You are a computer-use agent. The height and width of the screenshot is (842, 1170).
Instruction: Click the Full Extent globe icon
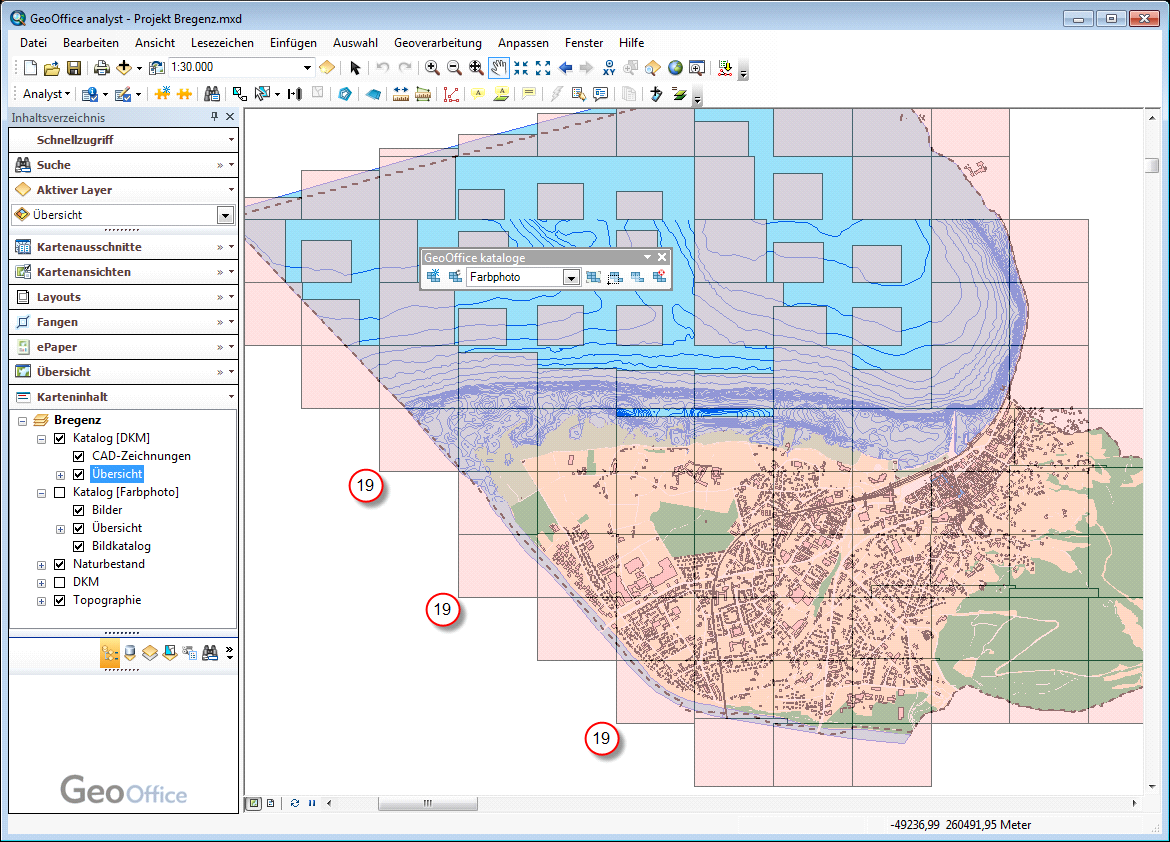pos(675,68)
